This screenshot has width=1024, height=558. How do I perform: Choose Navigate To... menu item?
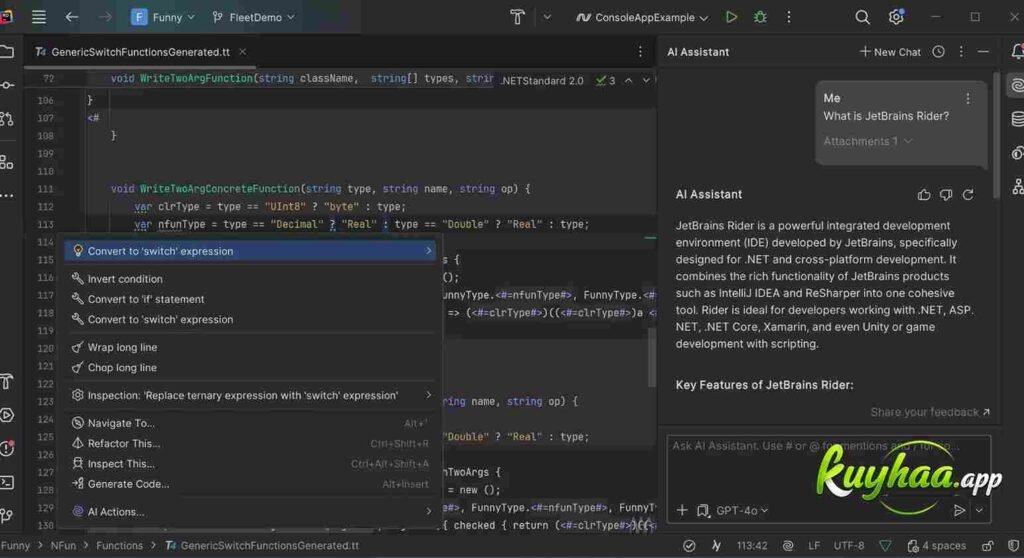[250, 423]
